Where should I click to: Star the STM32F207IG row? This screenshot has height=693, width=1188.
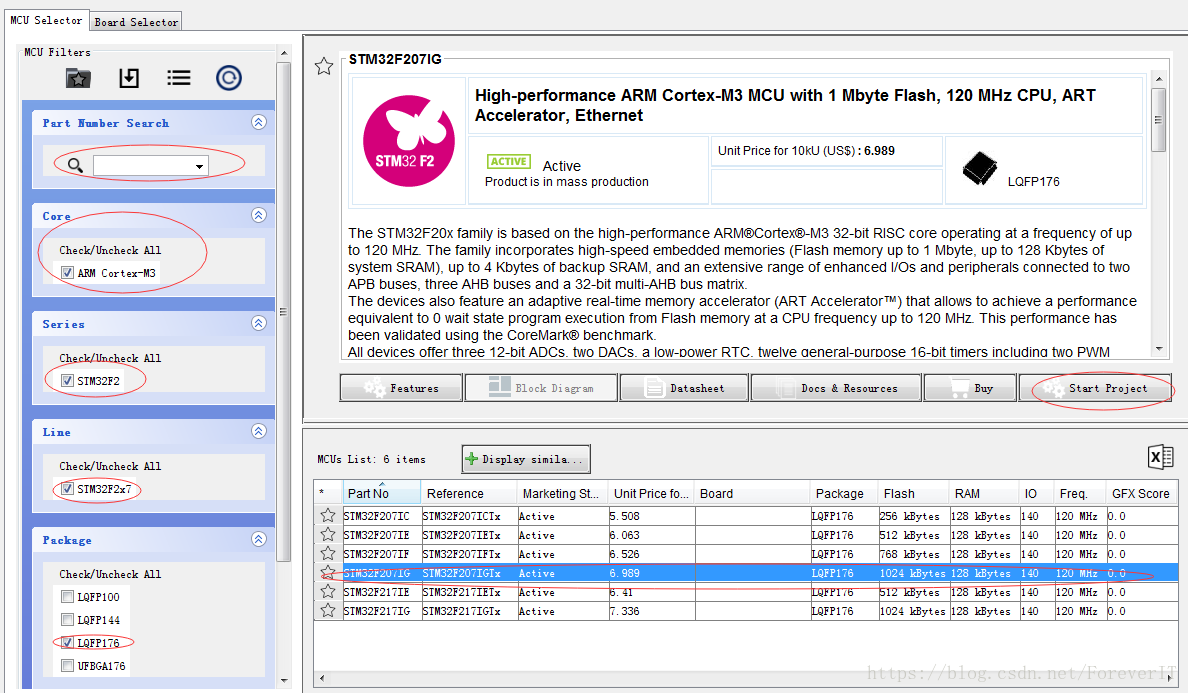[327, 573]
